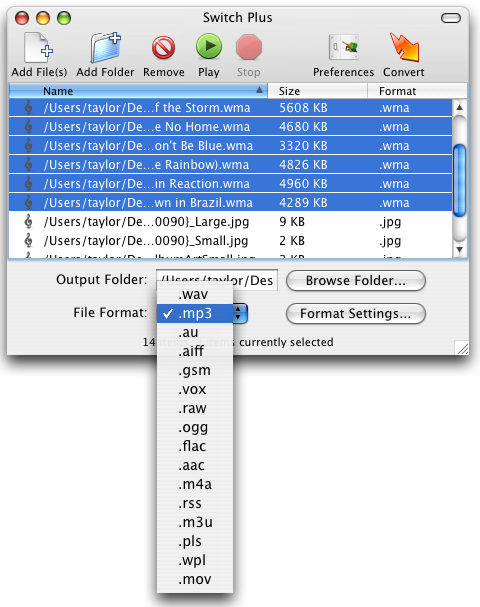
Task: Open Preferences from the toolbar
Action: click(343, 47)
